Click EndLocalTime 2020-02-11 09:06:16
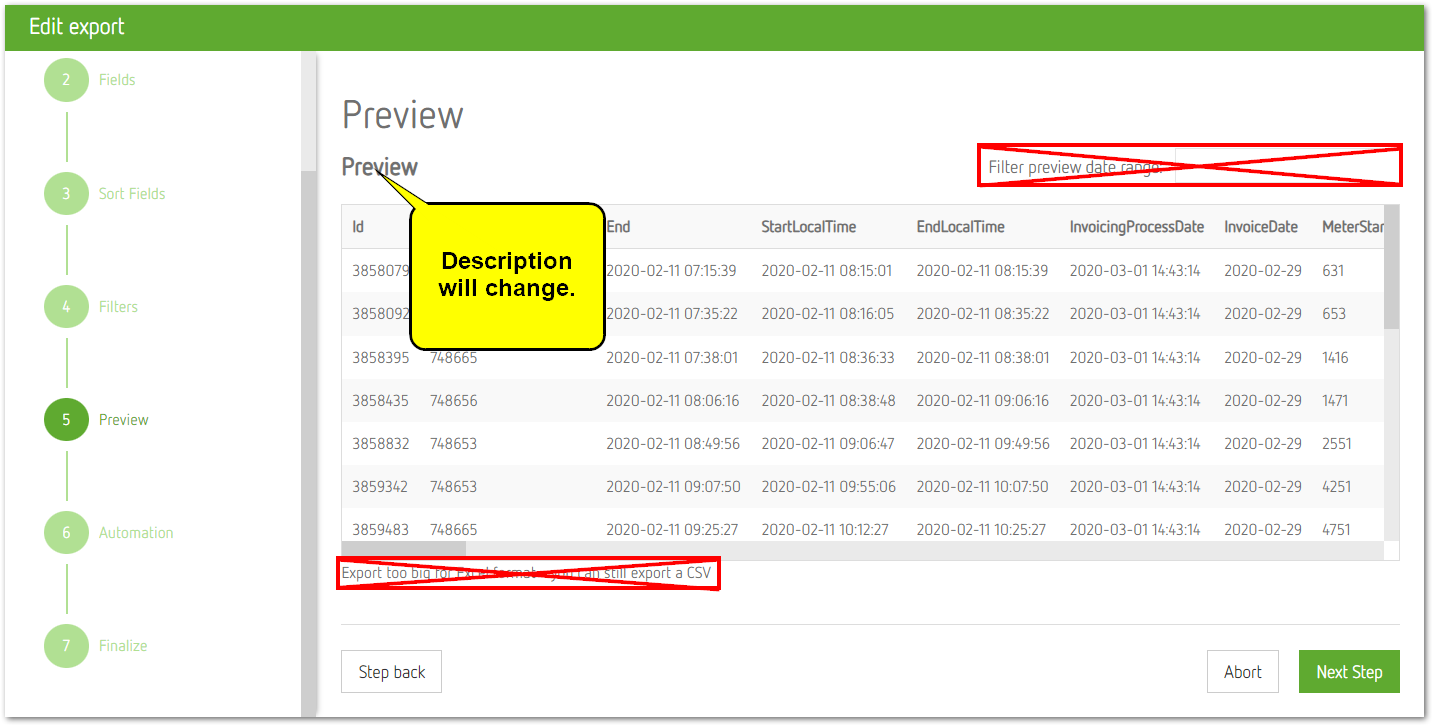 [983, 400]
